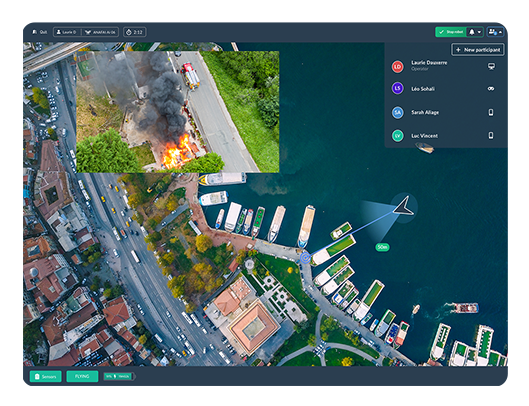Click the FLYING status button
The image size is (529, 406).
pos(82,376)
